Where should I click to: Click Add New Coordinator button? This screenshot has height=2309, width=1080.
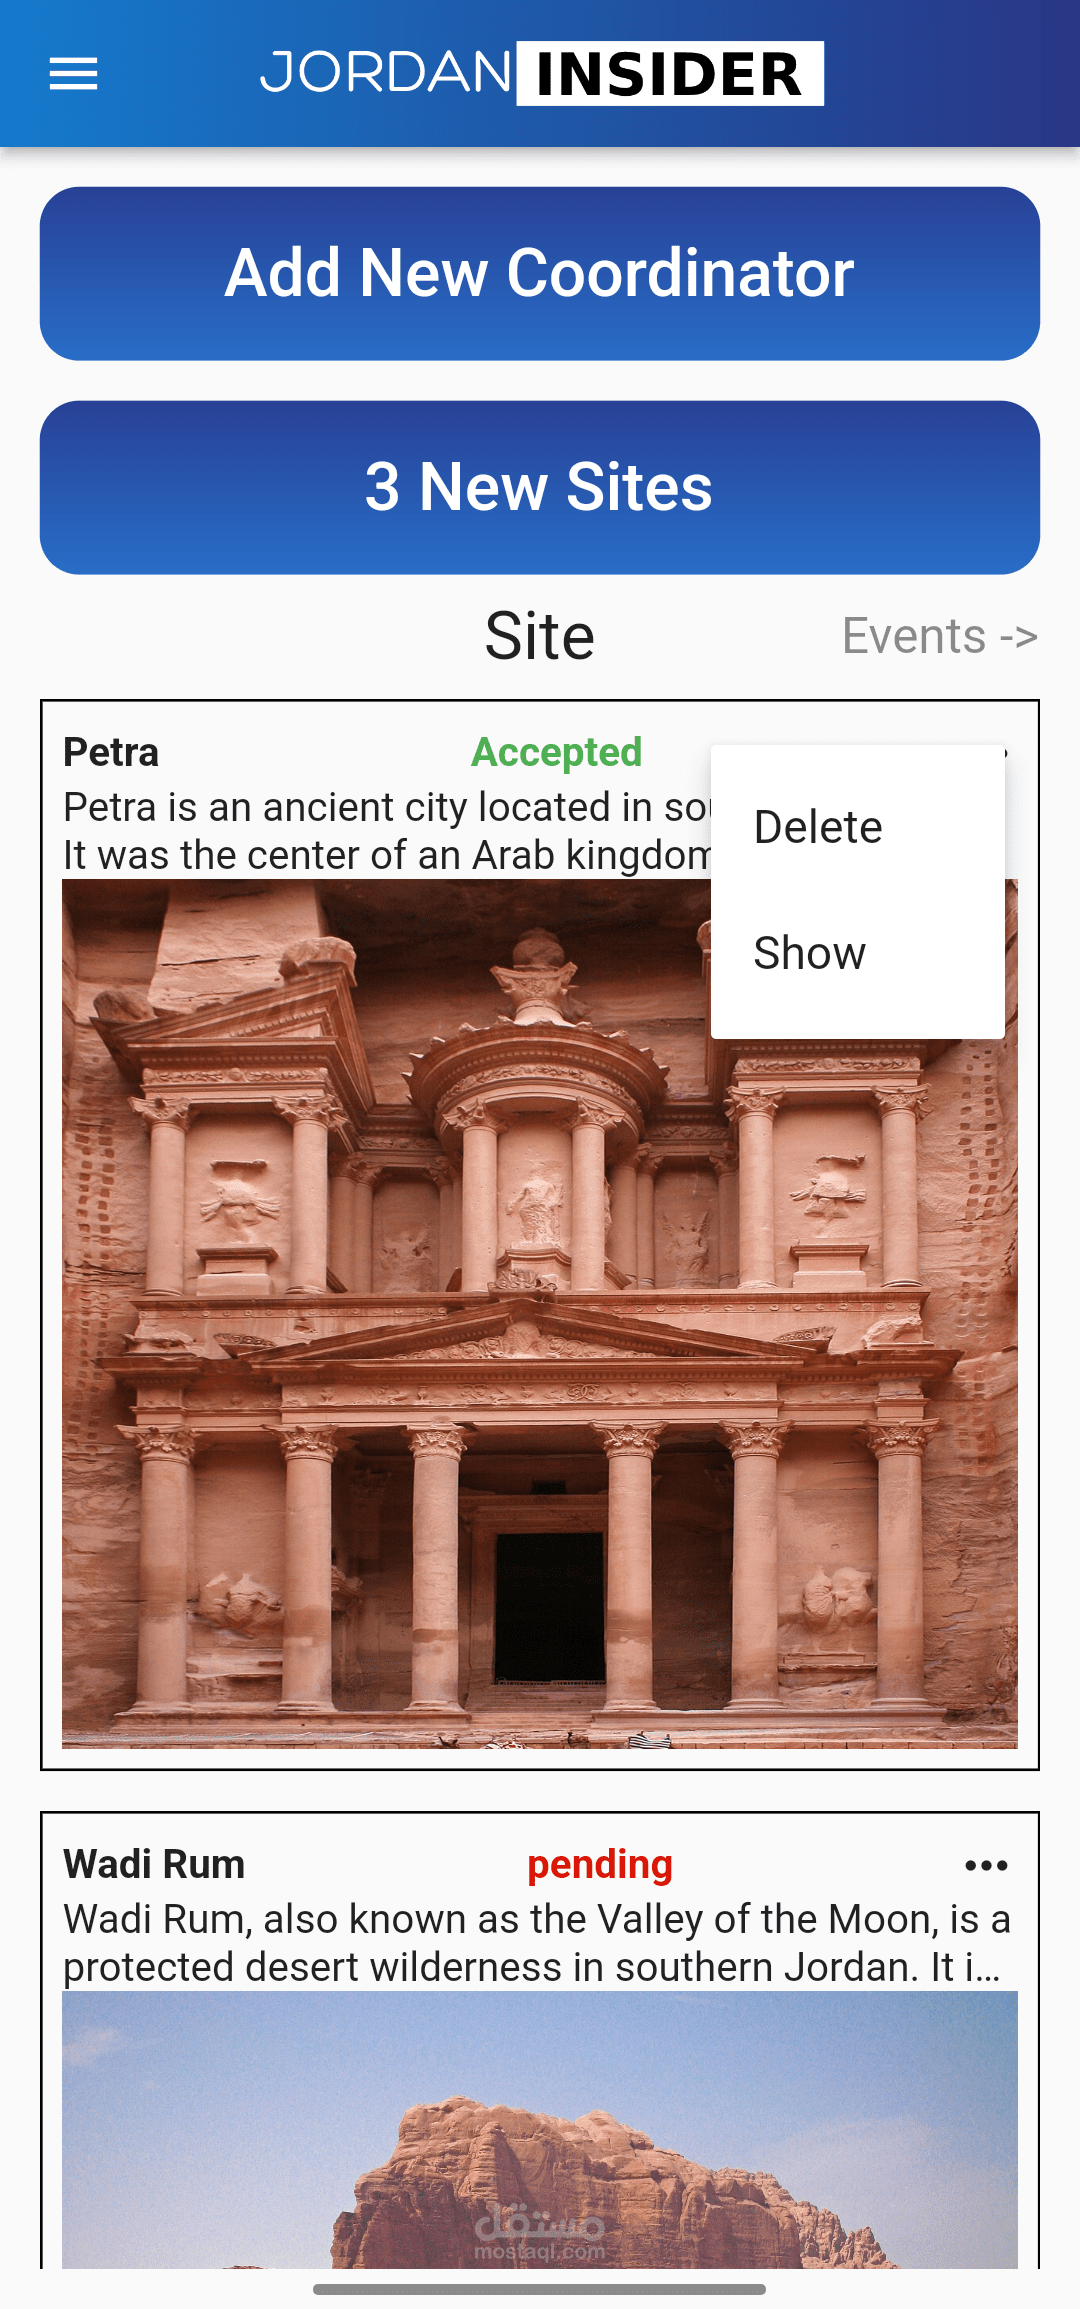click(540, 273)
